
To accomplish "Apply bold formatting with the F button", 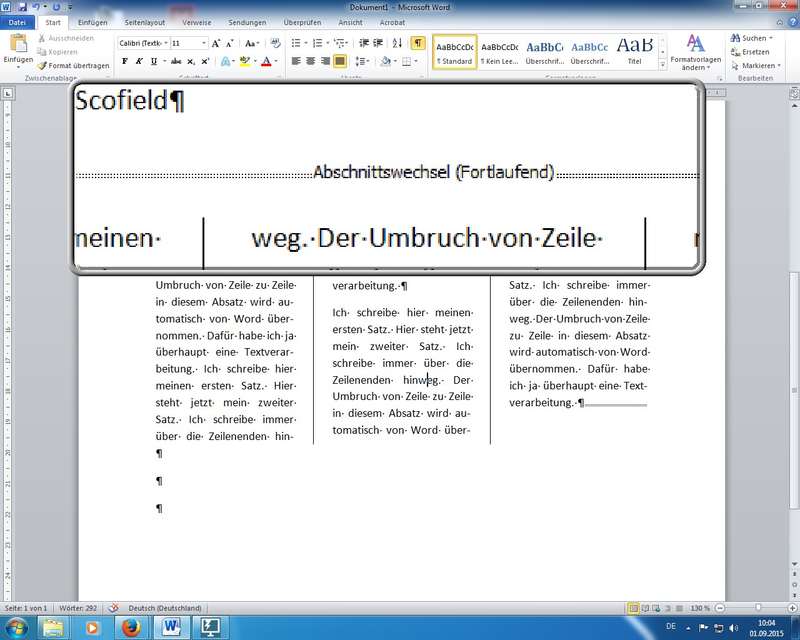I will (125, 61).
